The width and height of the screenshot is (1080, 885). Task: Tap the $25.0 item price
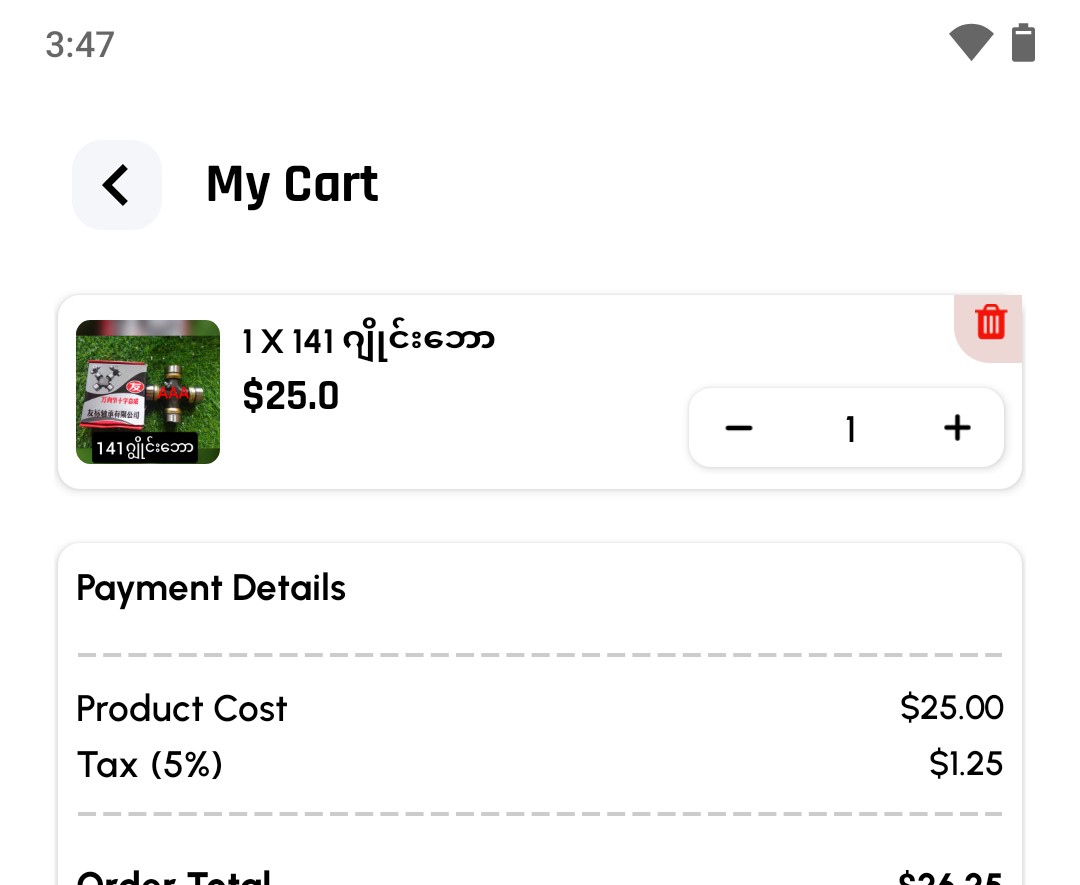click(x=291, y=396)
